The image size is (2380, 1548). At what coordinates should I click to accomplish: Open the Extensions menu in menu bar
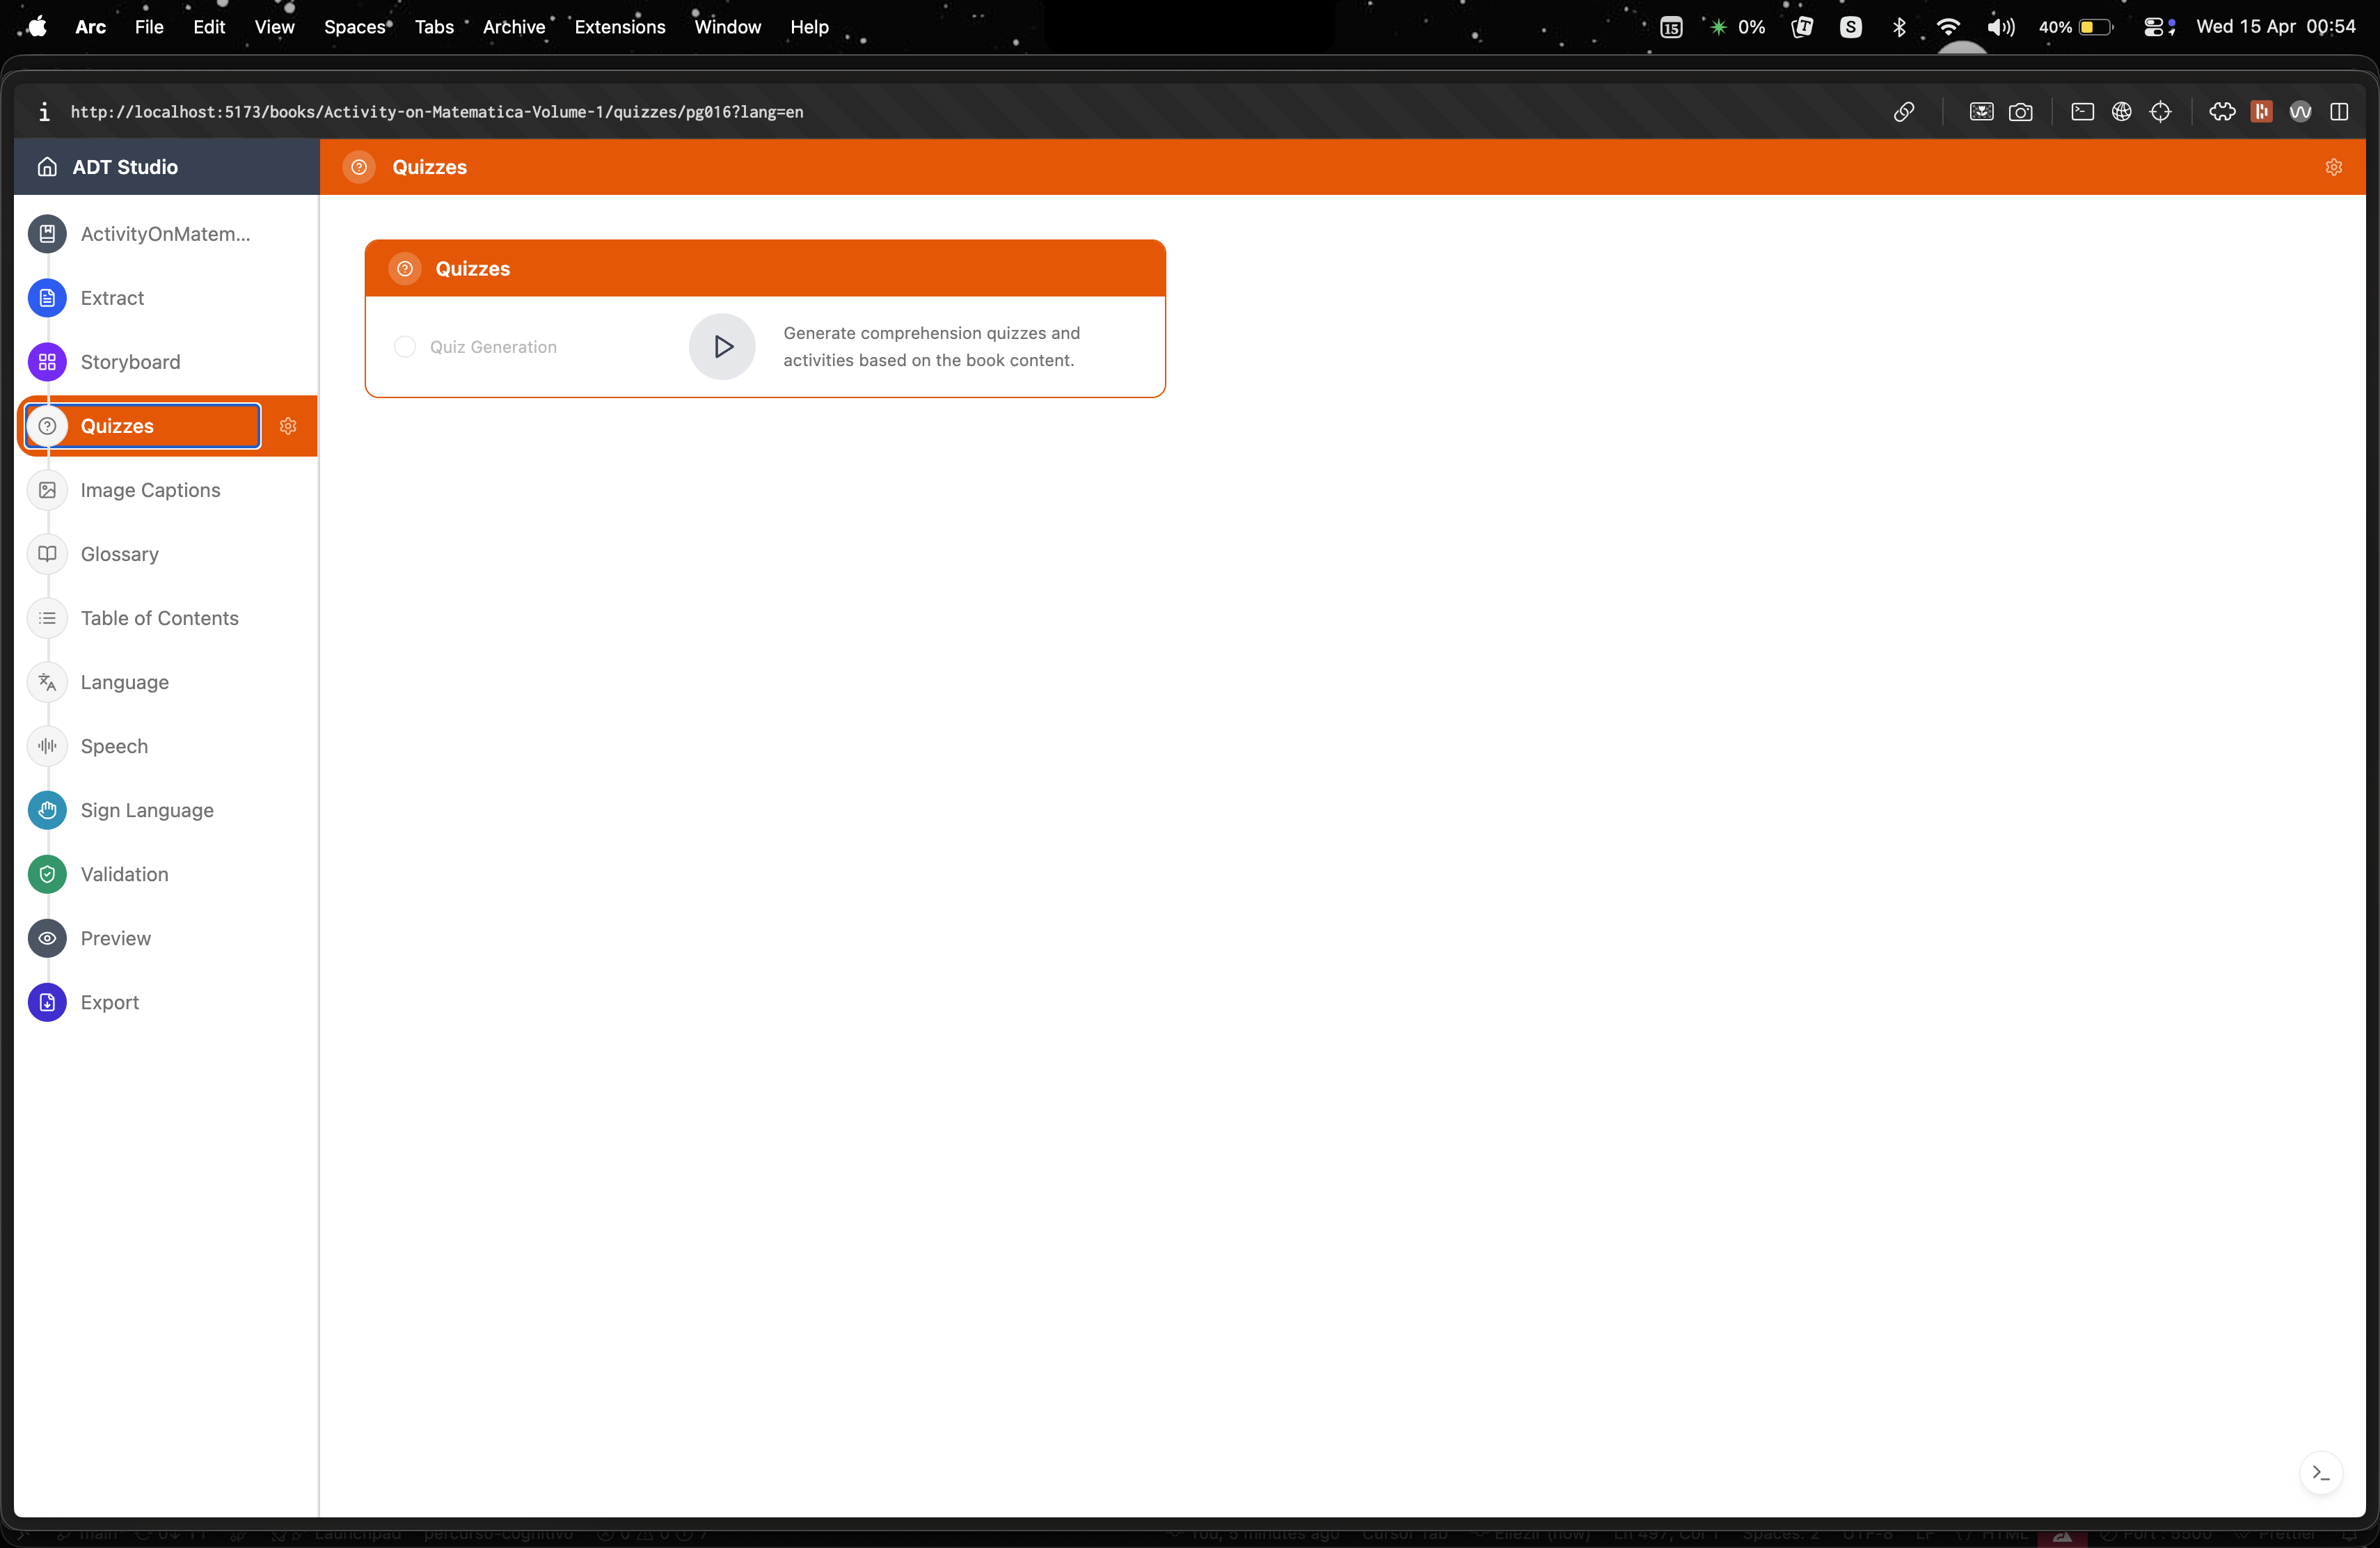pos(620,27)
